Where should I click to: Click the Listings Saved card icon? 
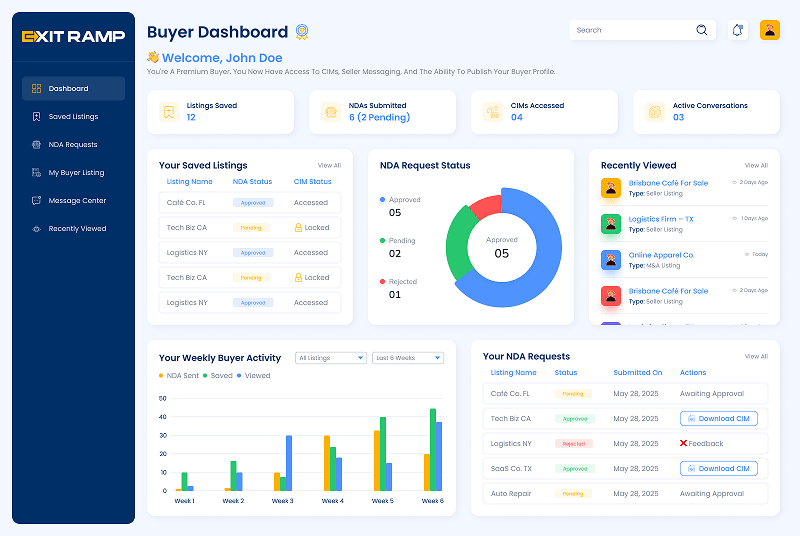[x=169, y=112]
